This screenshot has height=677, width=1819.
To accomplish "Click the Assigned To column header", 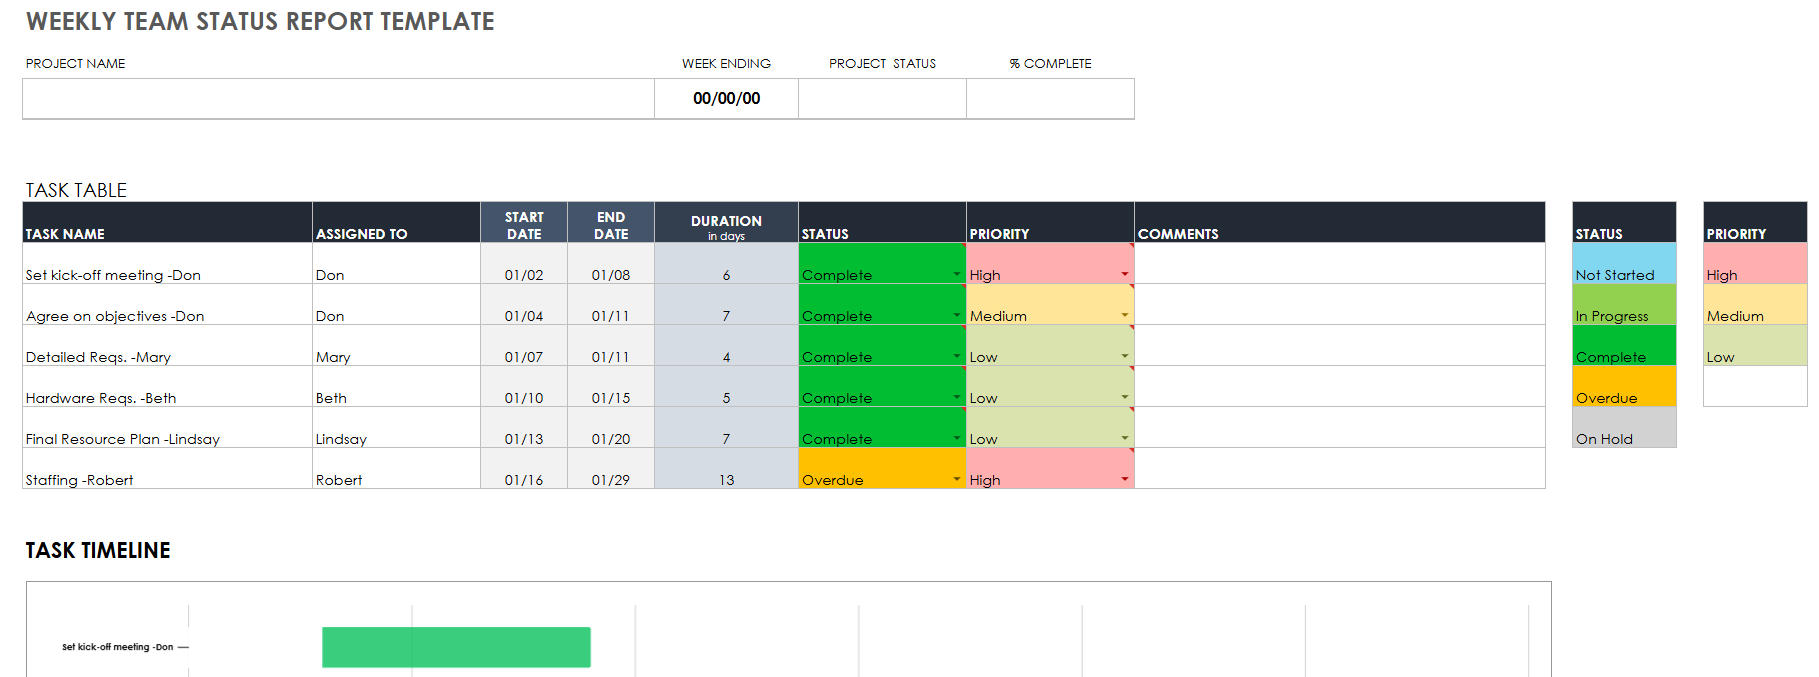I will 396,223.
